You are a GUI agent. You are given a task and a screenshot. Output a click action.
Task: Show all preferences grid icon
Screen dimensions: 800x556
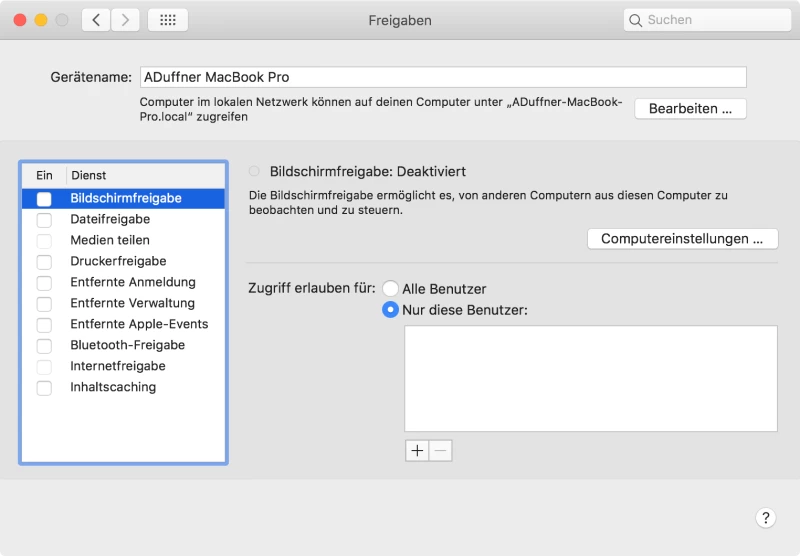tap(168, 20)
